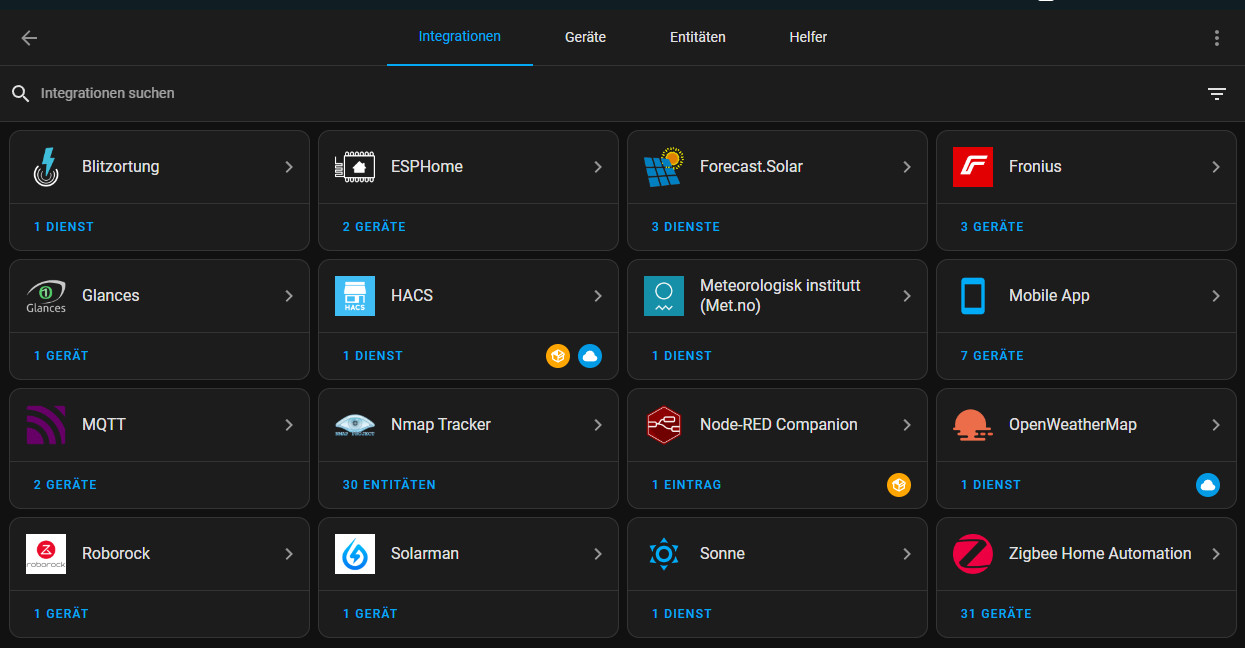Image resolution: width=1245 pixels, height=648 pixels.
Task: Click the Forecast.Solar panel logo
Action: click(663, 167)
